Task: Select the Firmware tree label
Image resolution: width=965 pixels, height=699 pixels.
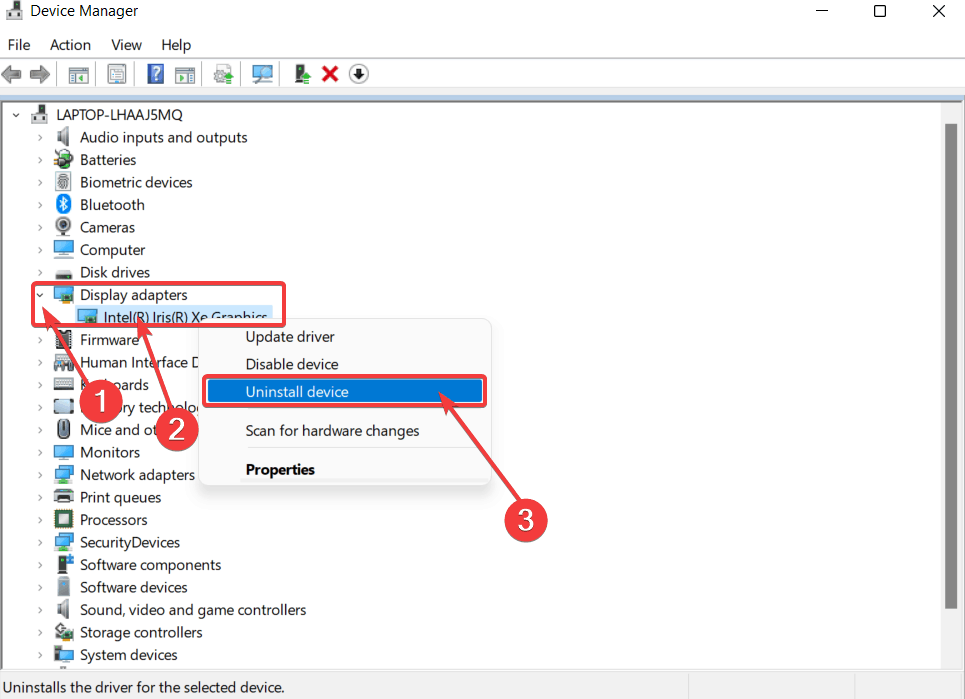Action: [110, 340]
